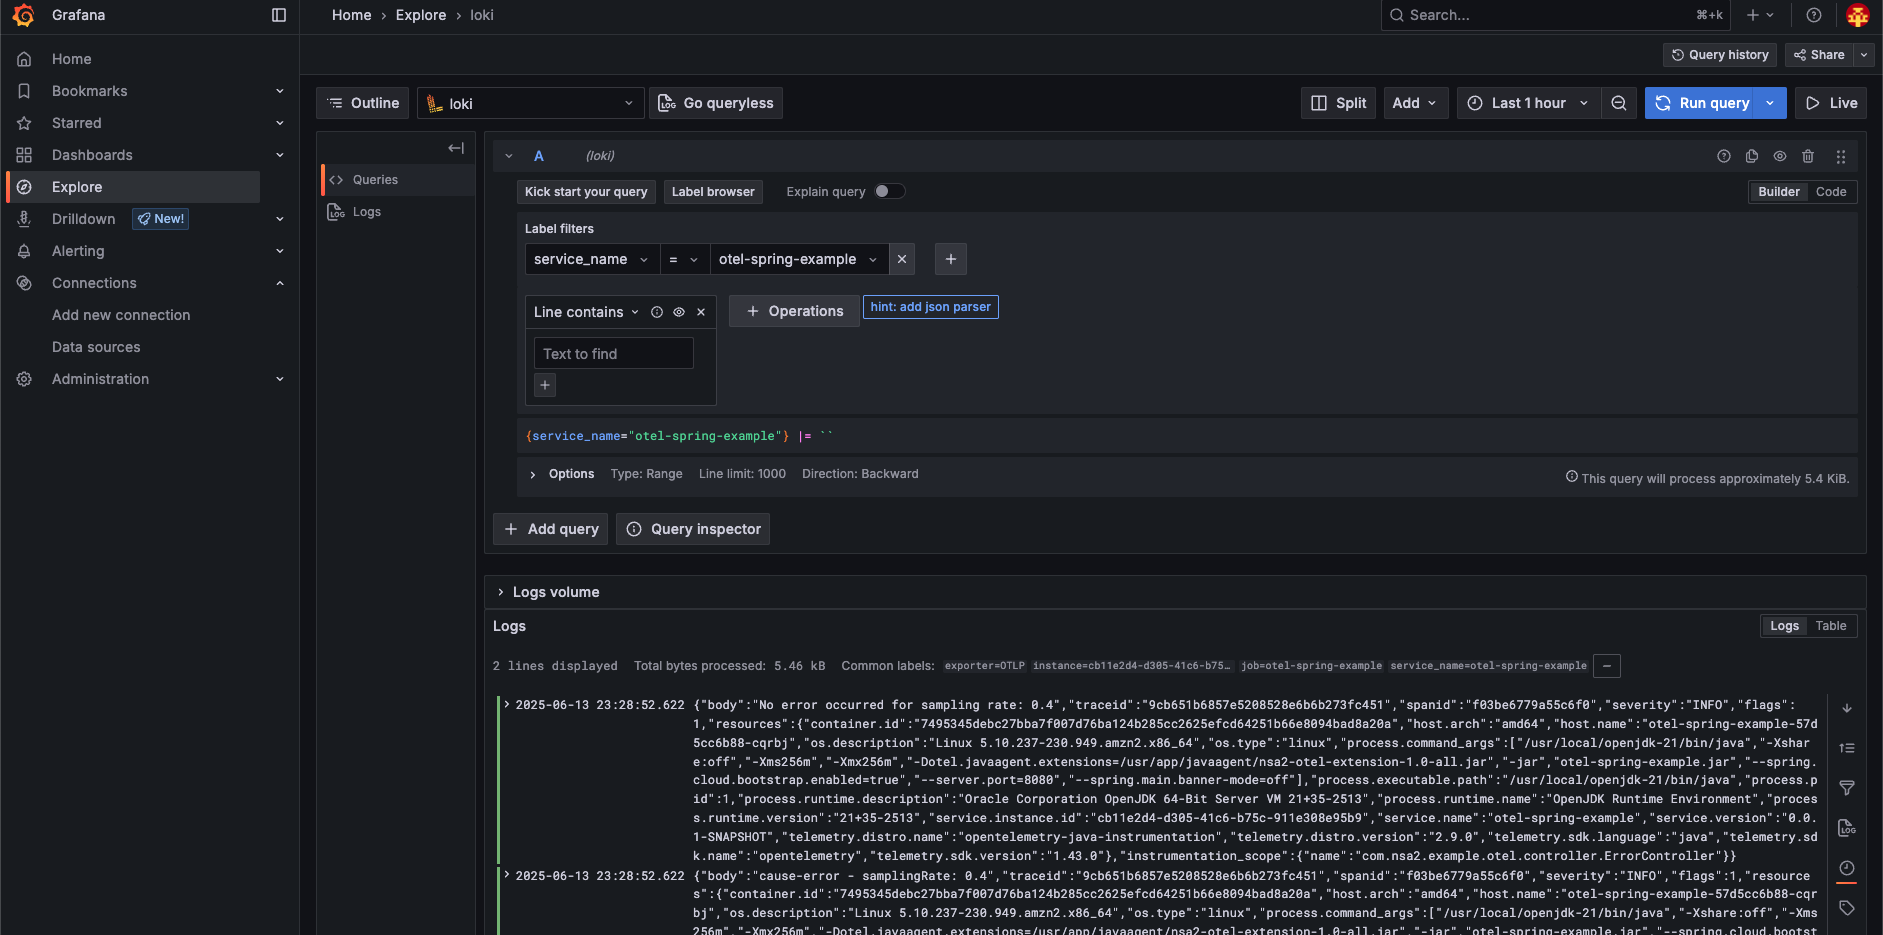
Task: Collapse the Connections section chevron
Action: click(280, 283)
